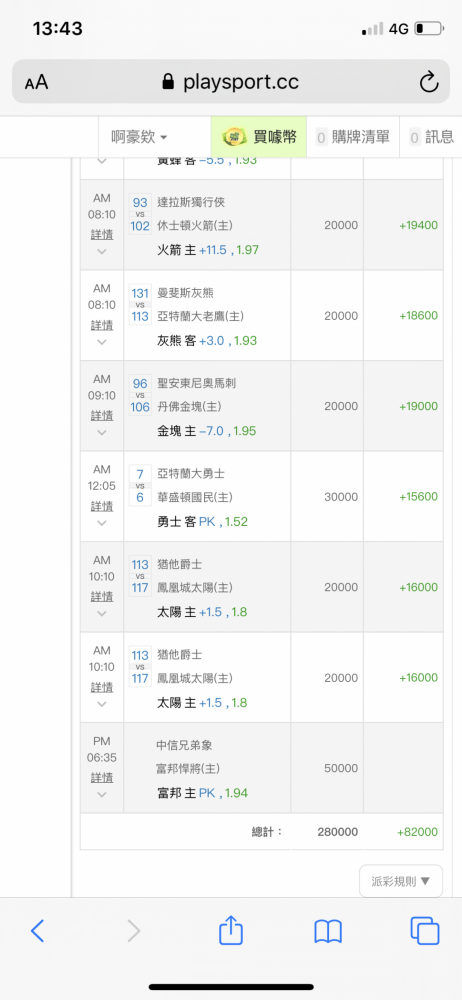Open the 訊息 messages tab

431,136
